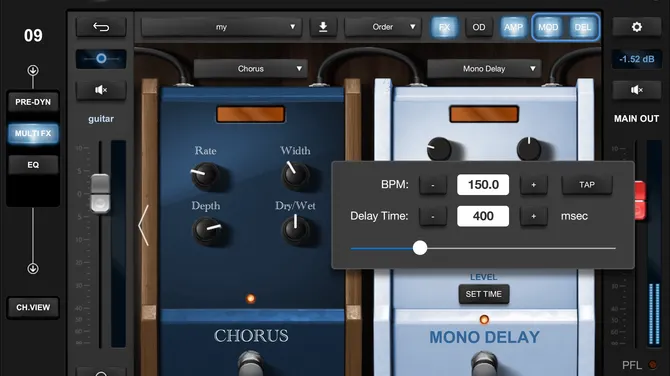Decrease BPM with minus button
Screen dimensions: 670x376
pos(433,185)
